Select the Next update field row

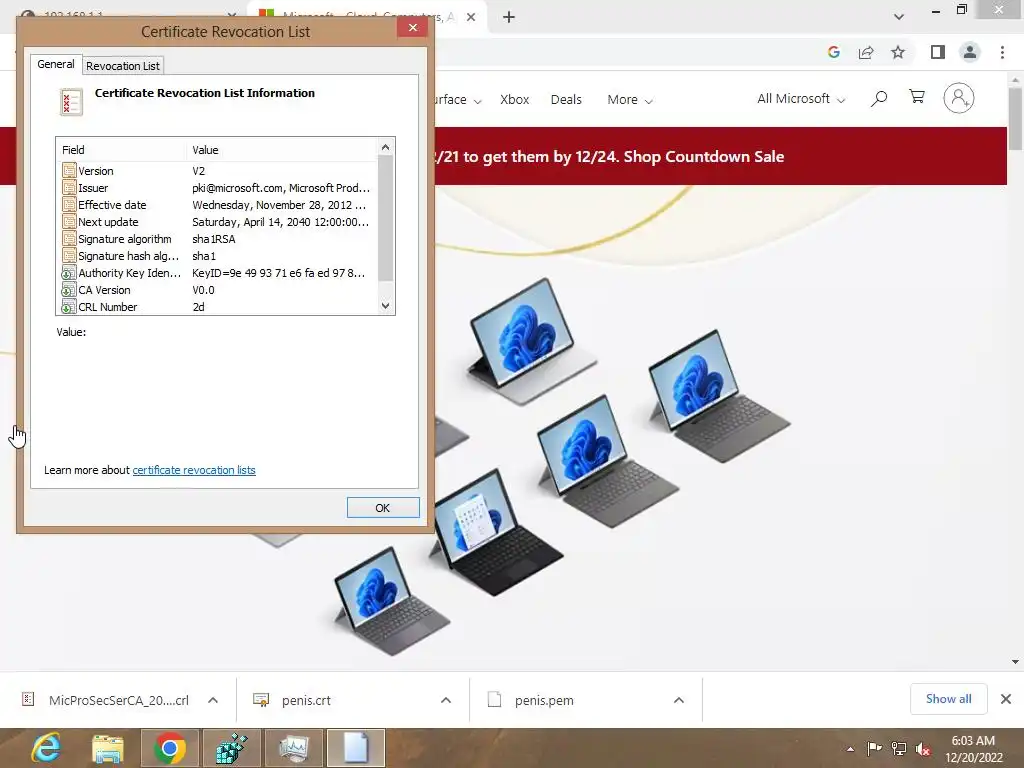tap(219, 221)
